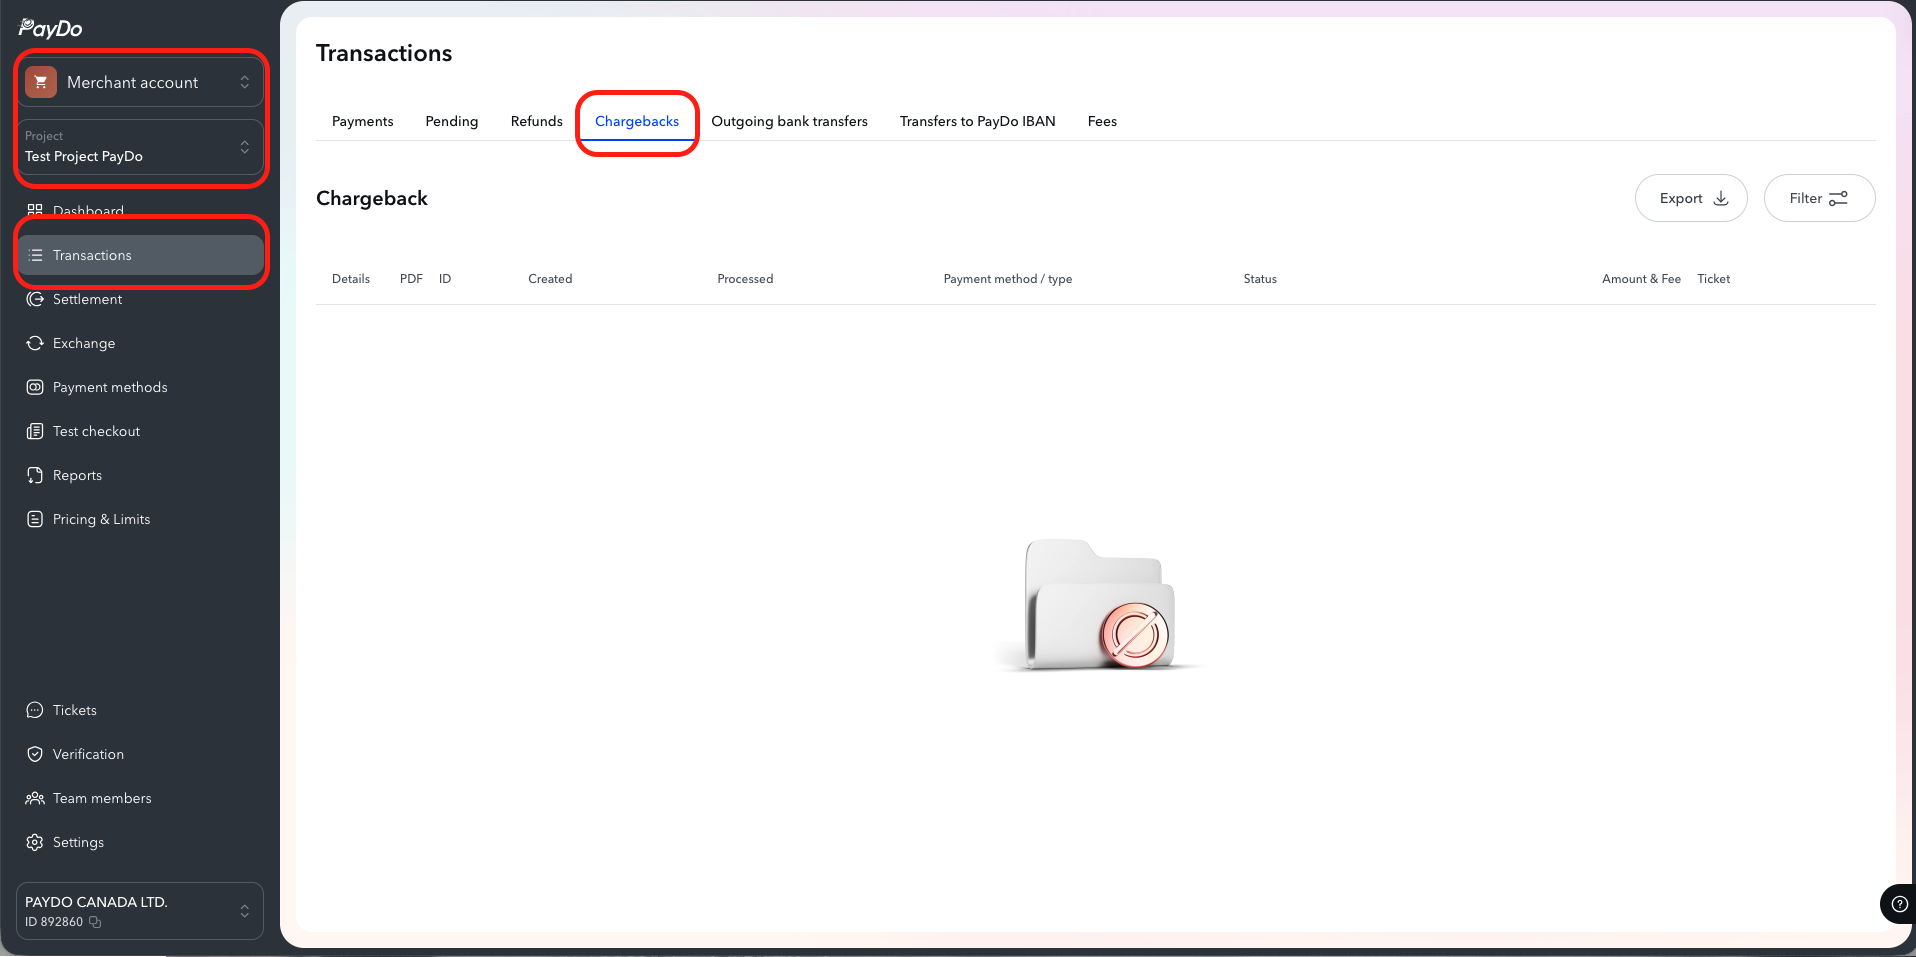This screenshot has width=1916, height=957.
Task: Open Team members page
Action: click(x=102, y=798)
